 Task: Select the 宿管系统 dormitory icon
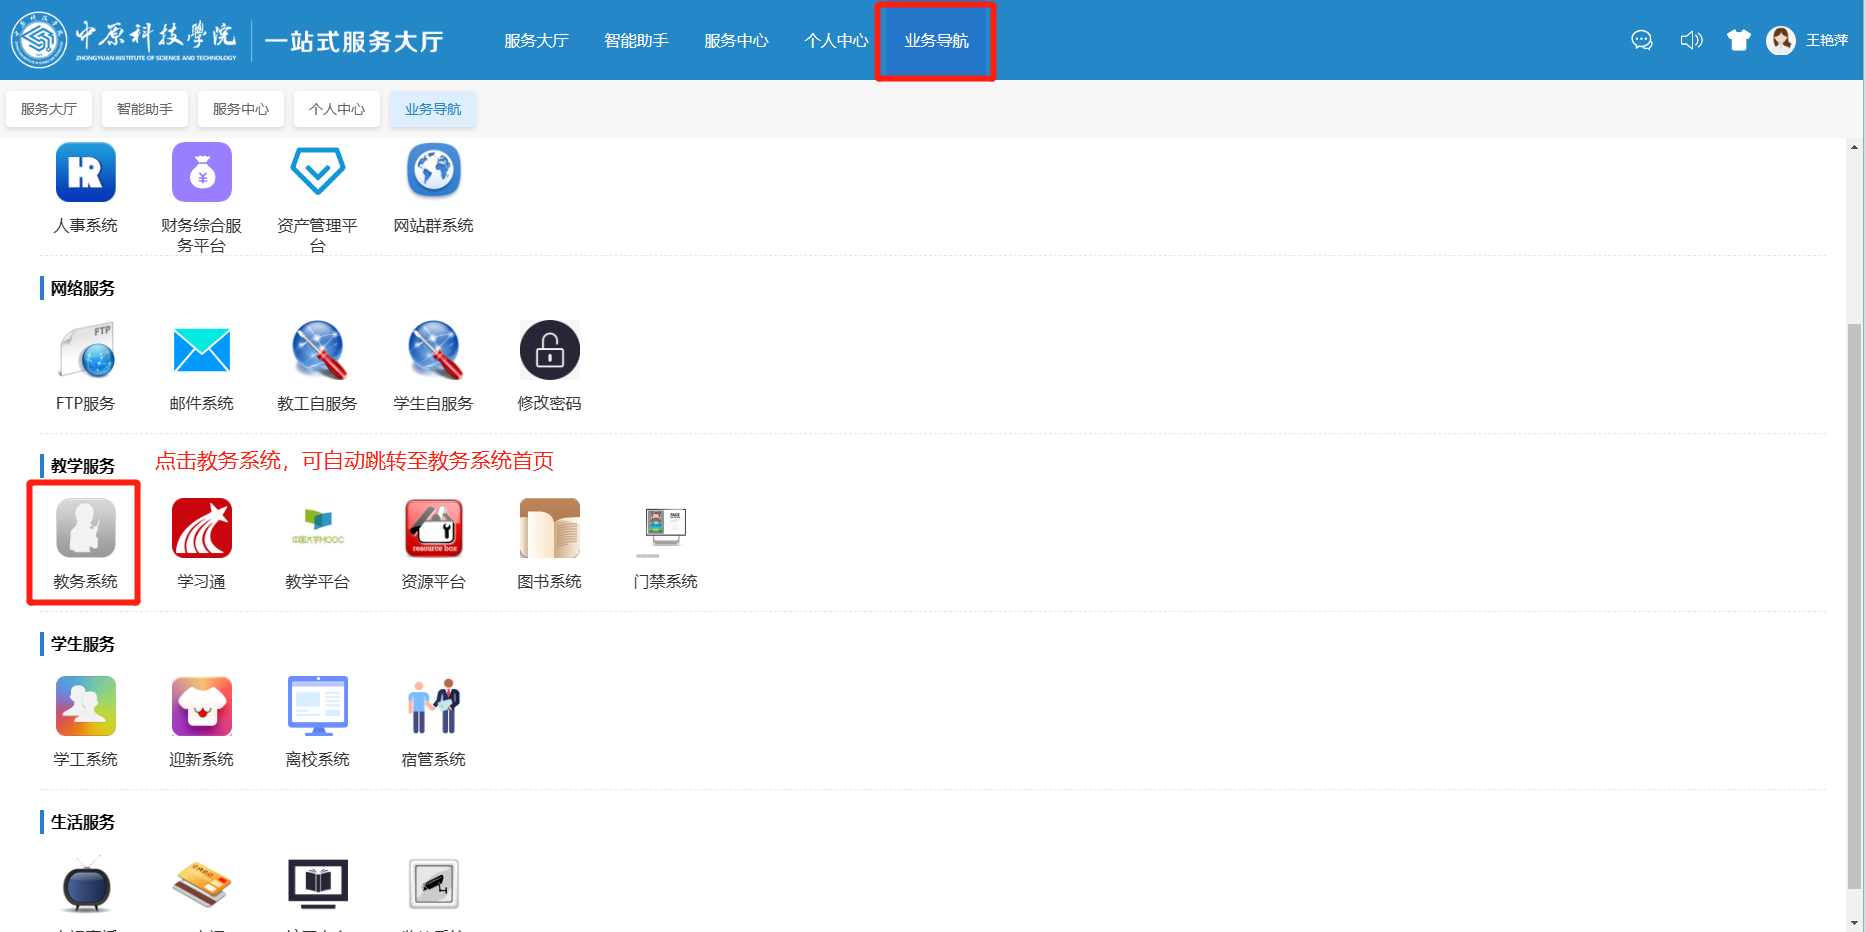click(433, 706)
